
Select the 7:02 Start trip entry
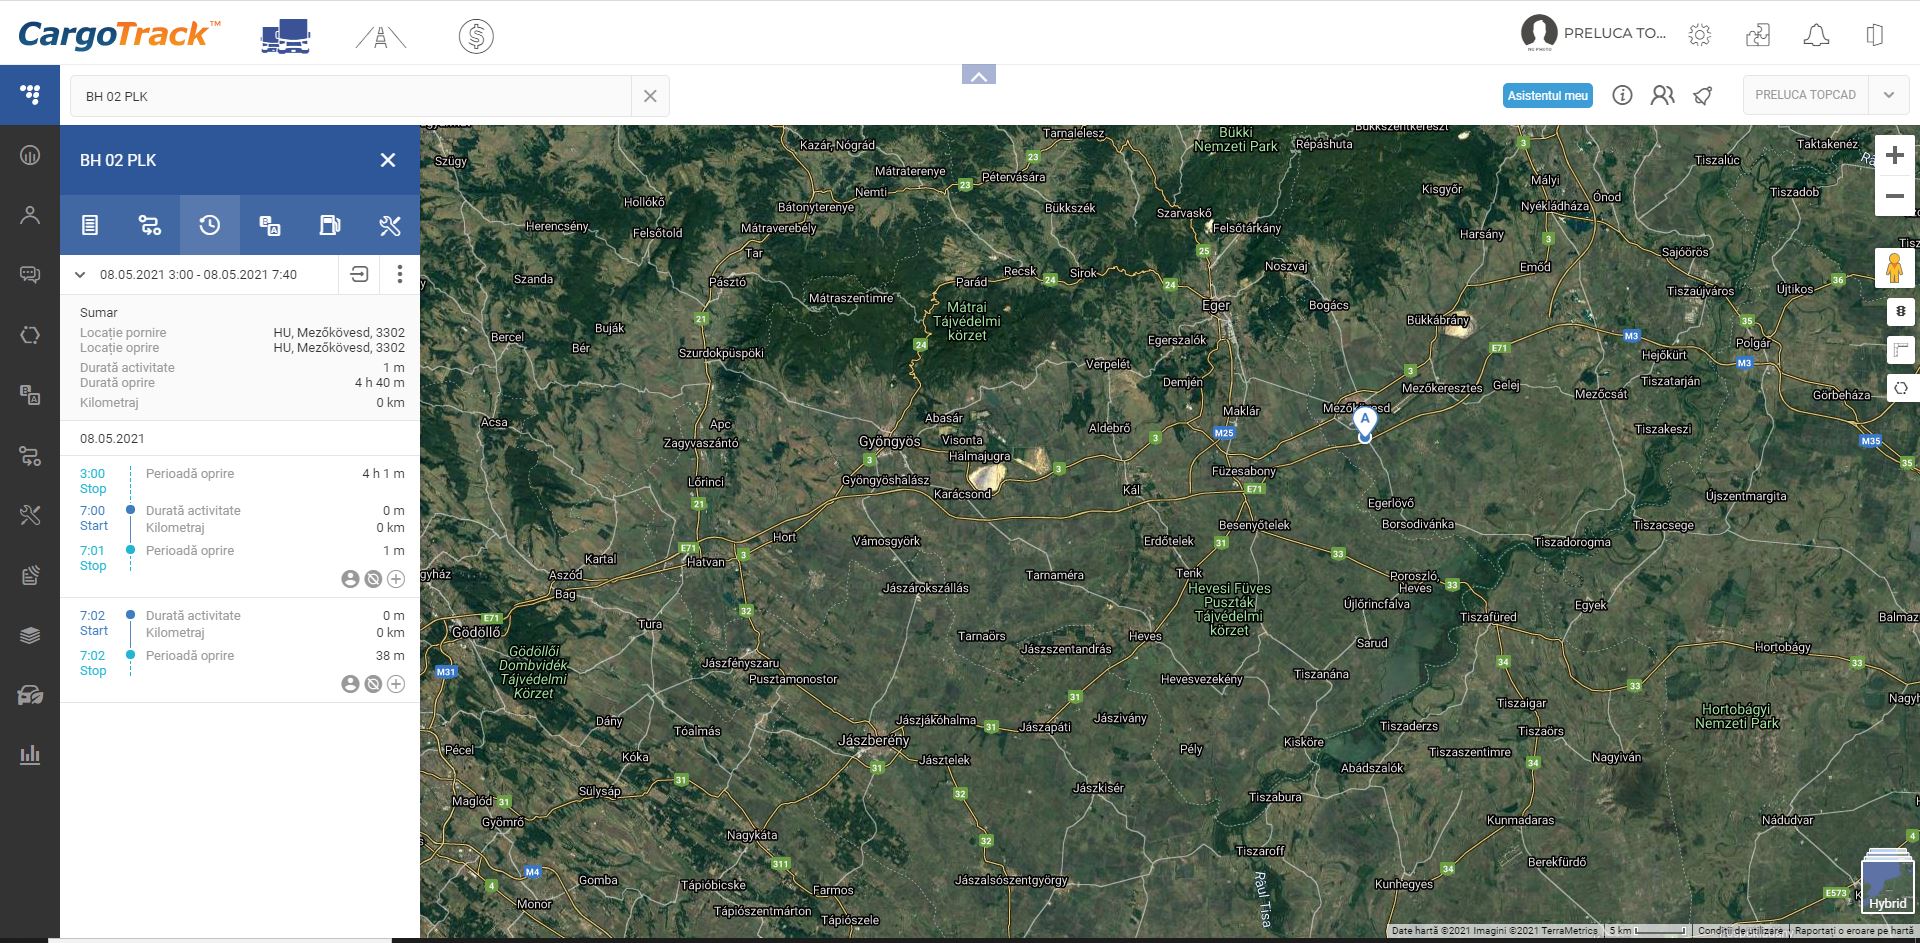(x=240, y=623)
